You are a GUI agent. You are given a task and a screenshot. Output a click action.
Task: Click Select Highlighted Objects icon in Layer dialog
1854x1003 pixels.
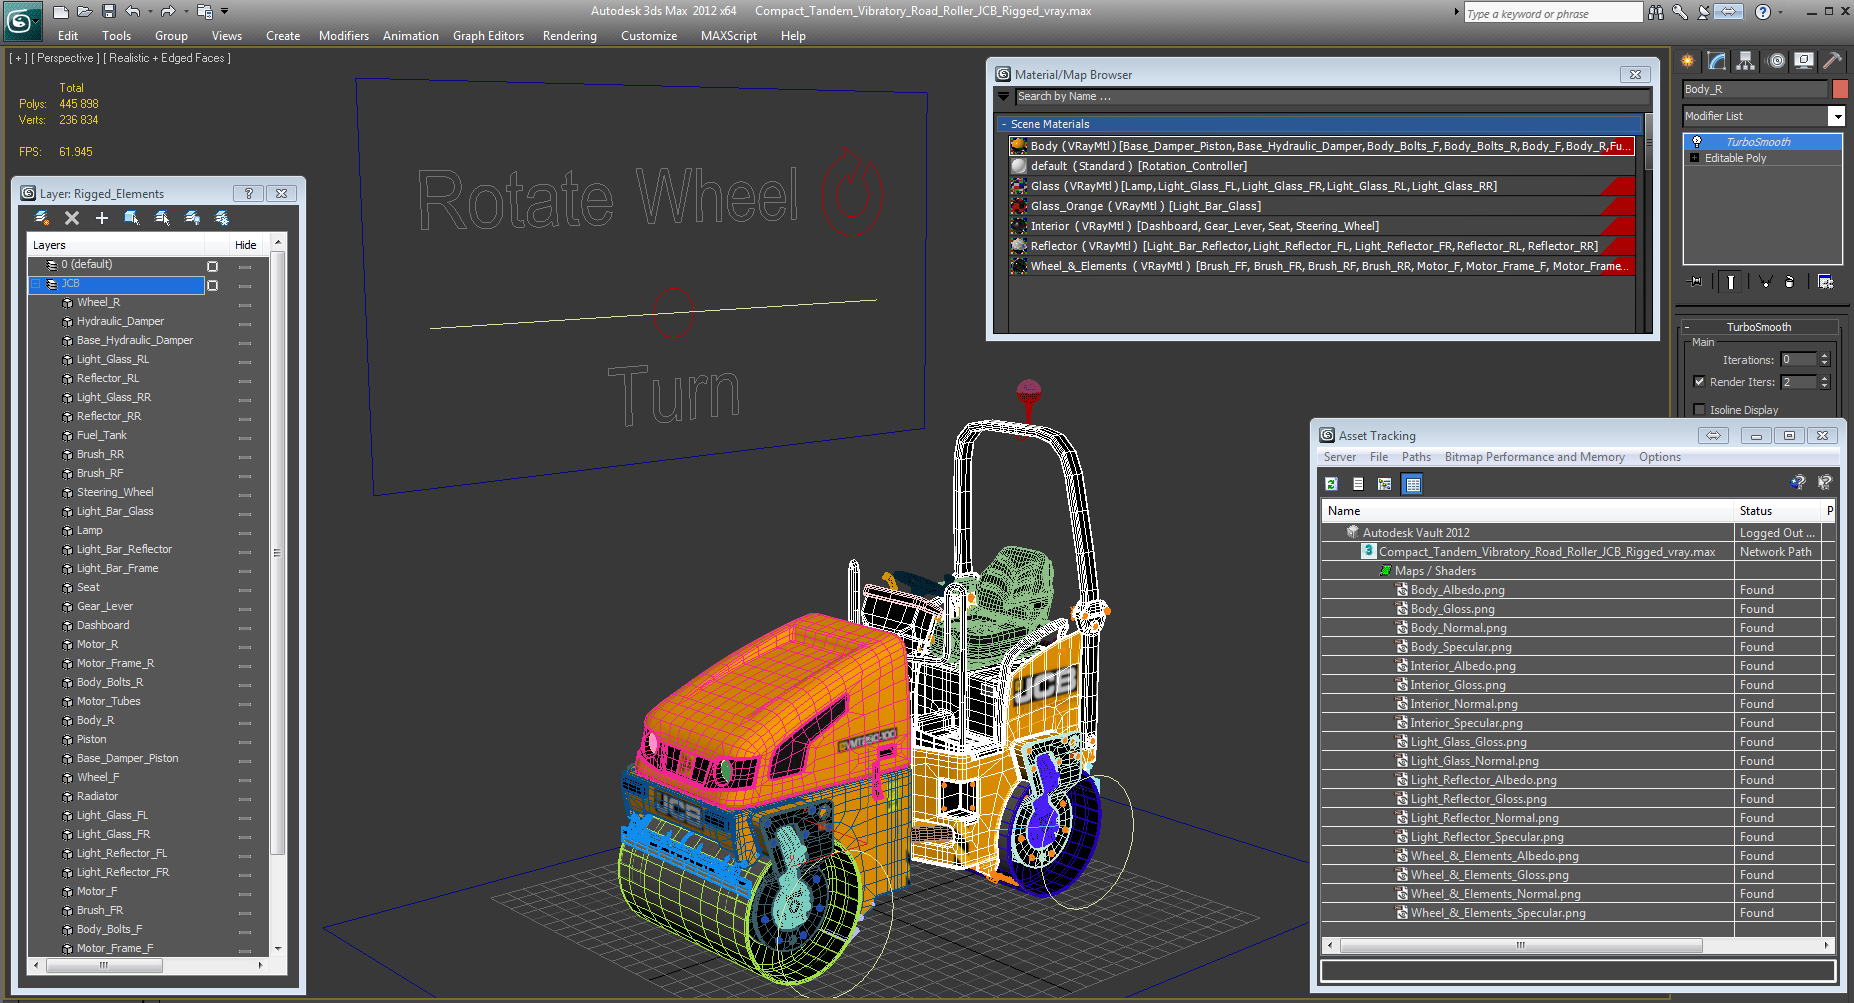[132, 218]
